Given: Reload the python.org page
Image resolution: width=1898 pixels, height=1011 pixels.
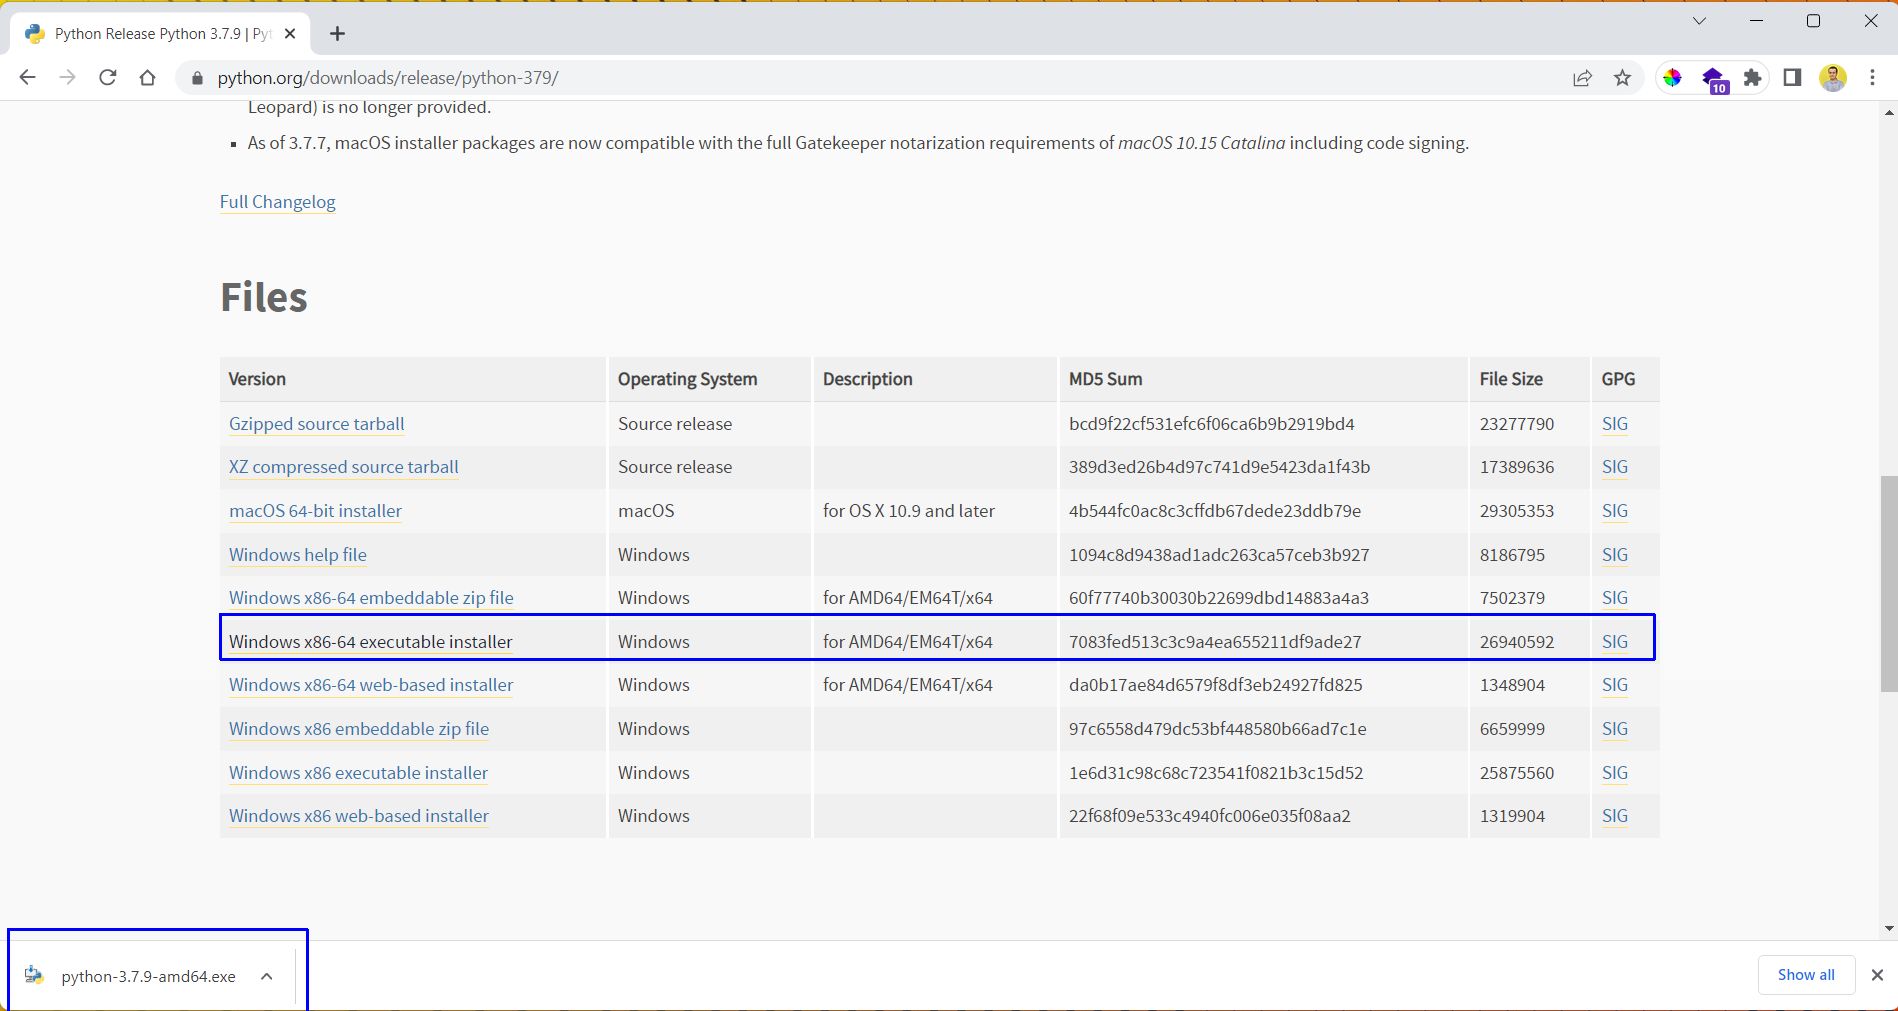Looking at the screenshot, I should click(107, 78).
